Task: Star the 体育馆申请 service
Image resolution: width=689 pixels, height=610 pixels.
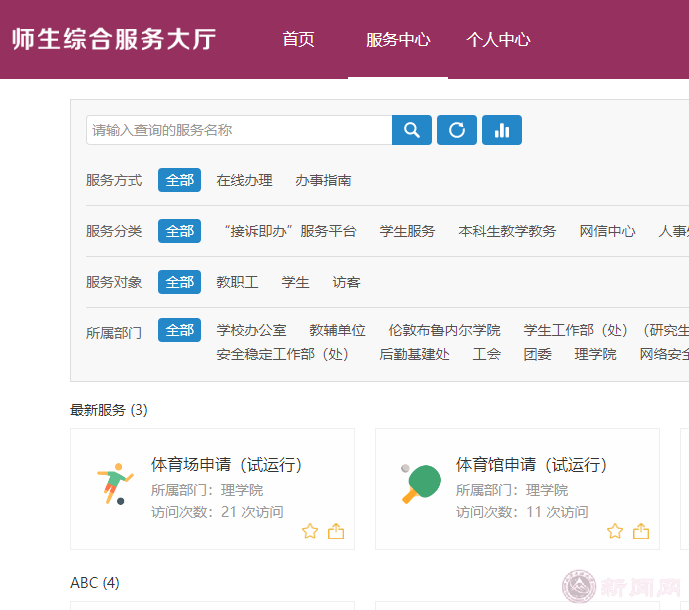Action: coord(615,531)
